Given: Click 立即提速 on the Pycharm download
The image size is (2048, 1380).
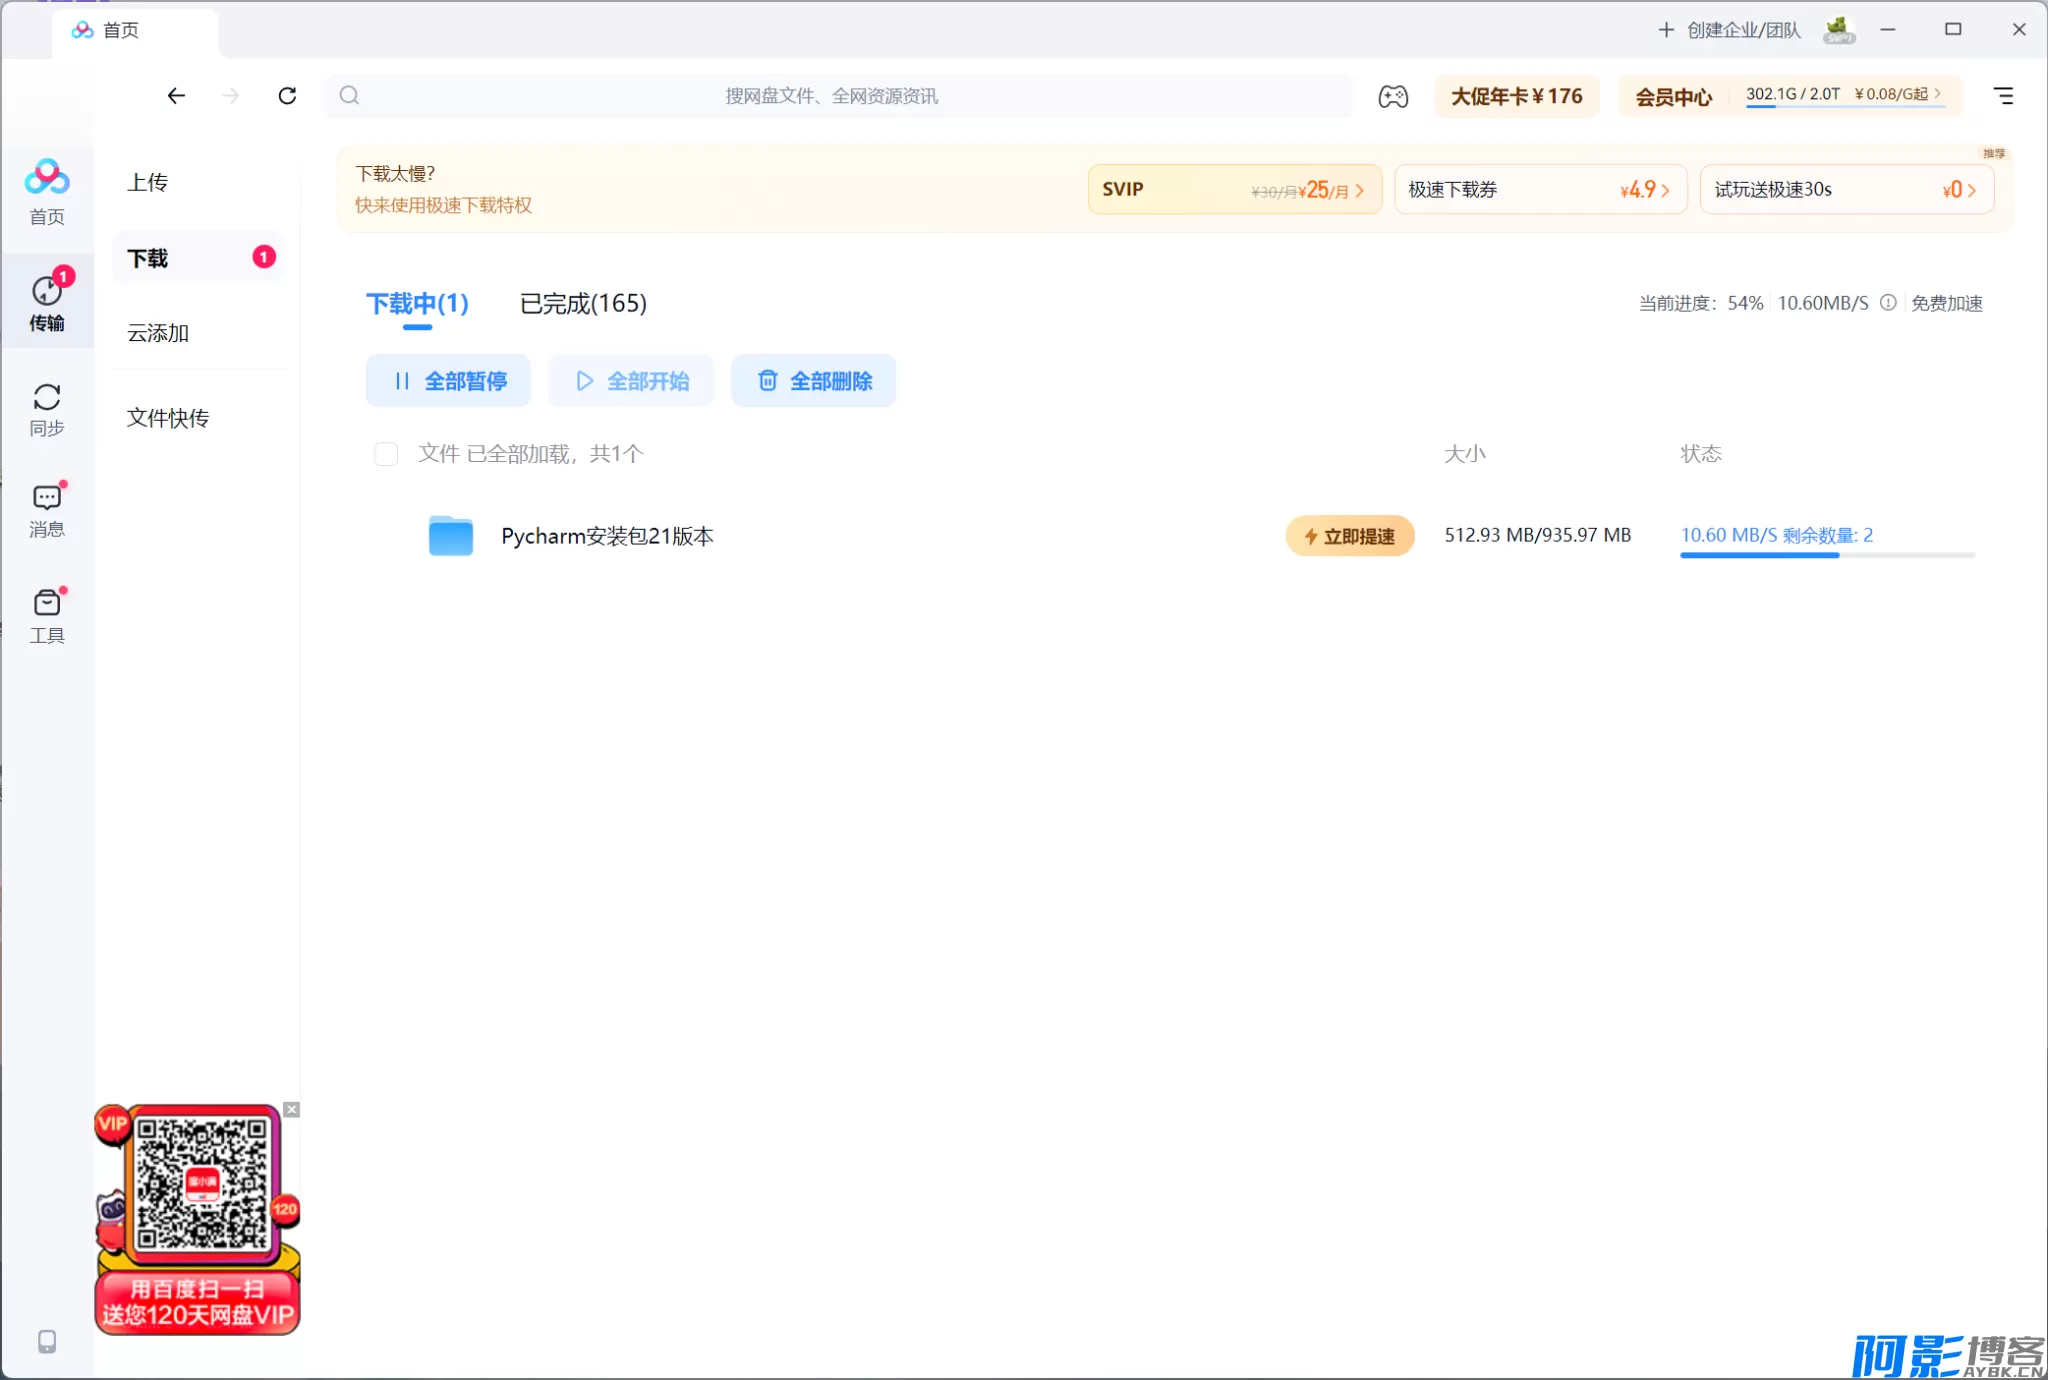Looking at the screenshot, I should pos(1349,536).
